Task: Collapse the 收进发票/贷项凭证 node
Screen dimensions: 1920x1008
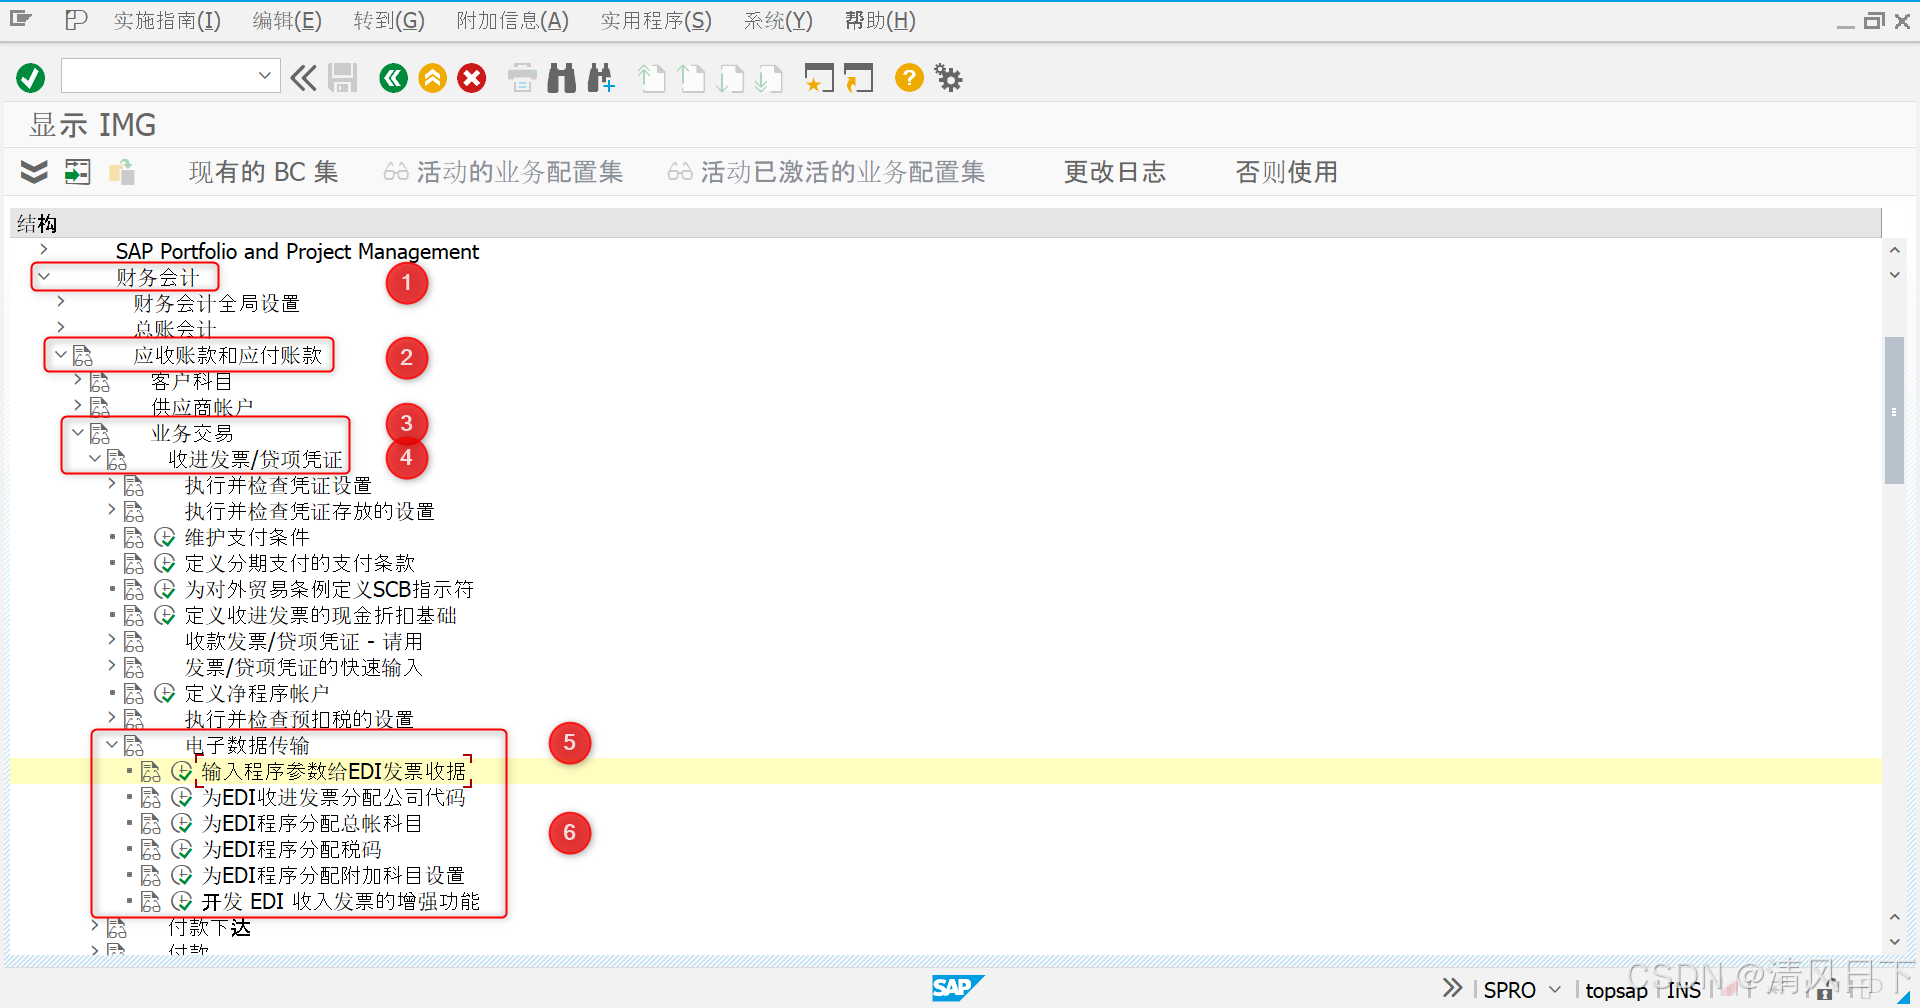Action: 95,458
